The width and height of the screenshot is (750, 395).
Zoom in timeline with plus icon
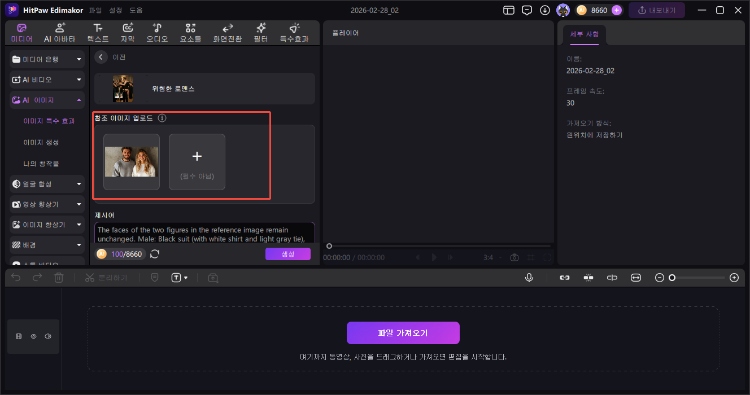pyautogui.click(x=734, y=278)
